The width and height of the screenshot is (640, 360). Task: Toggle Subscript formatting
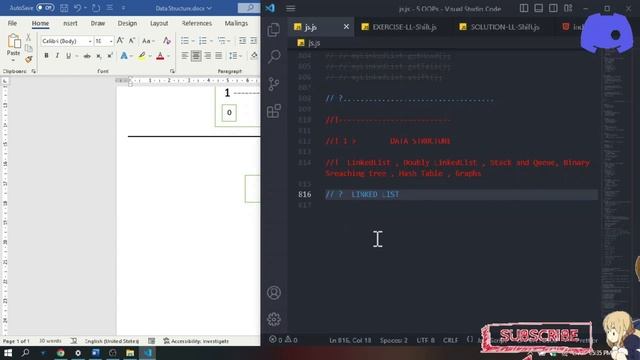[99, 56]
